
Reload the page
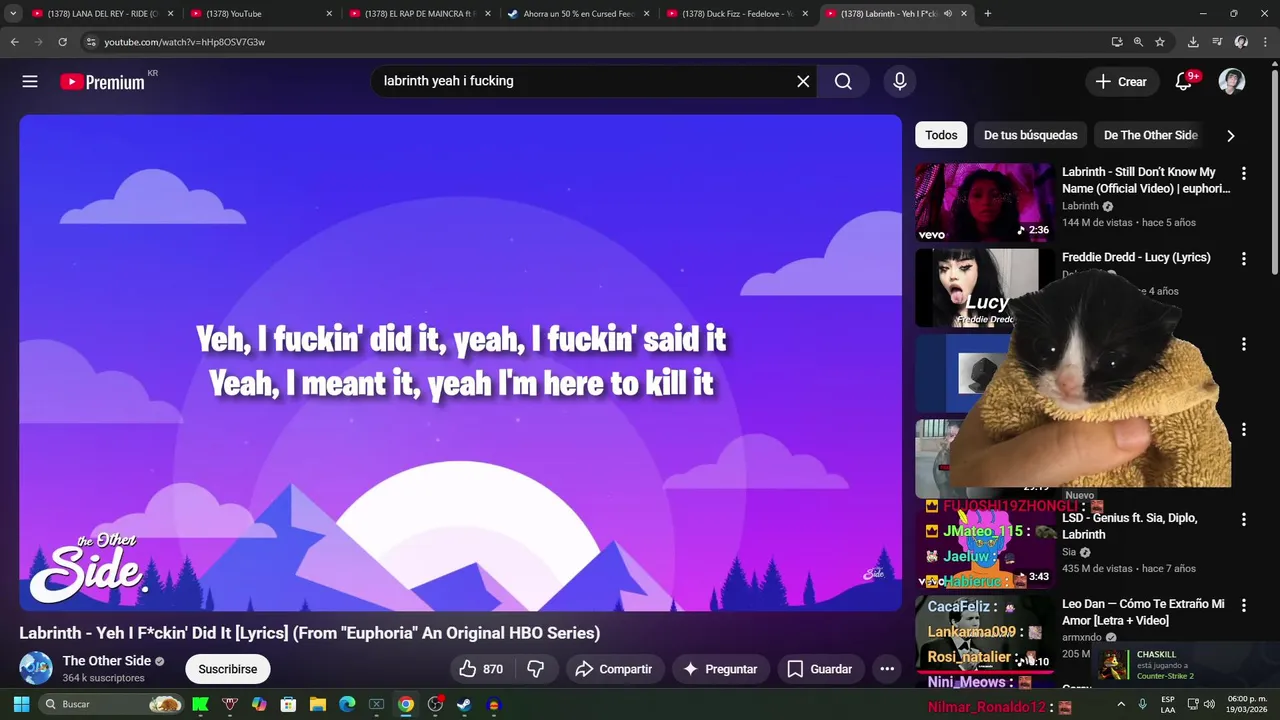tap(62, 42)
